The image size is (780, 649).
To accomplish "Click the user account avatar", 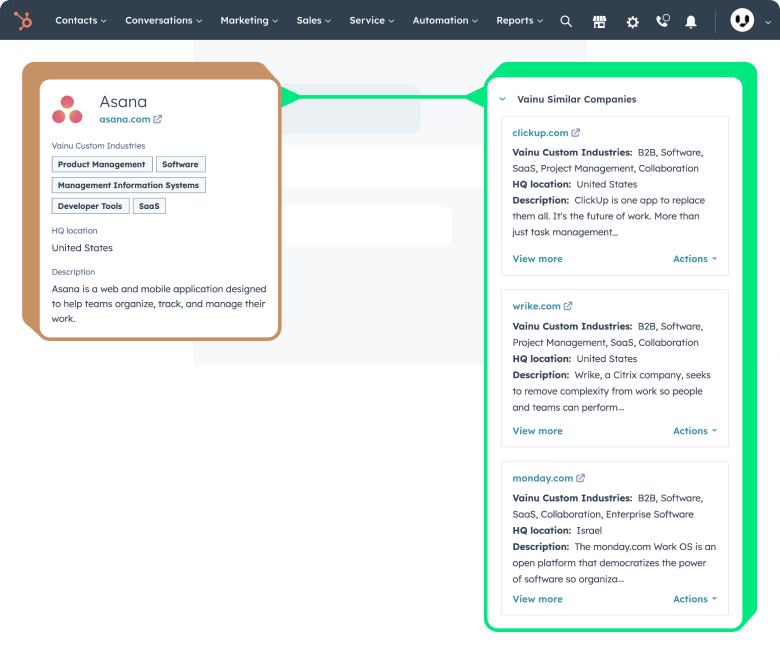I will tap(742, 20).
